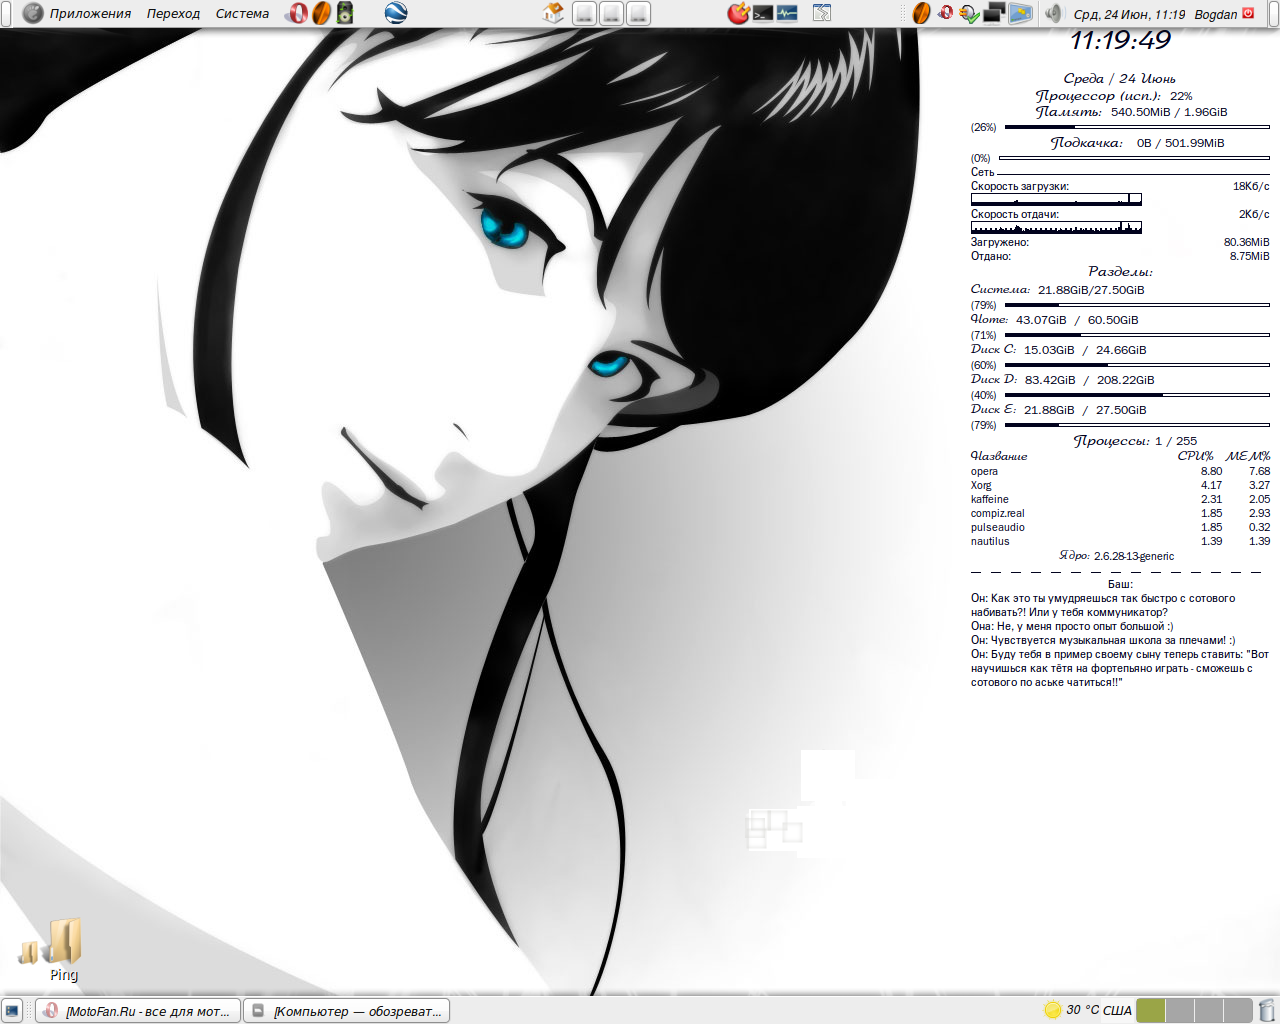Viewport: 1280px width, 1024px height.
Task: Open the third drive launcher in the top panel
Action: point(637,13)
